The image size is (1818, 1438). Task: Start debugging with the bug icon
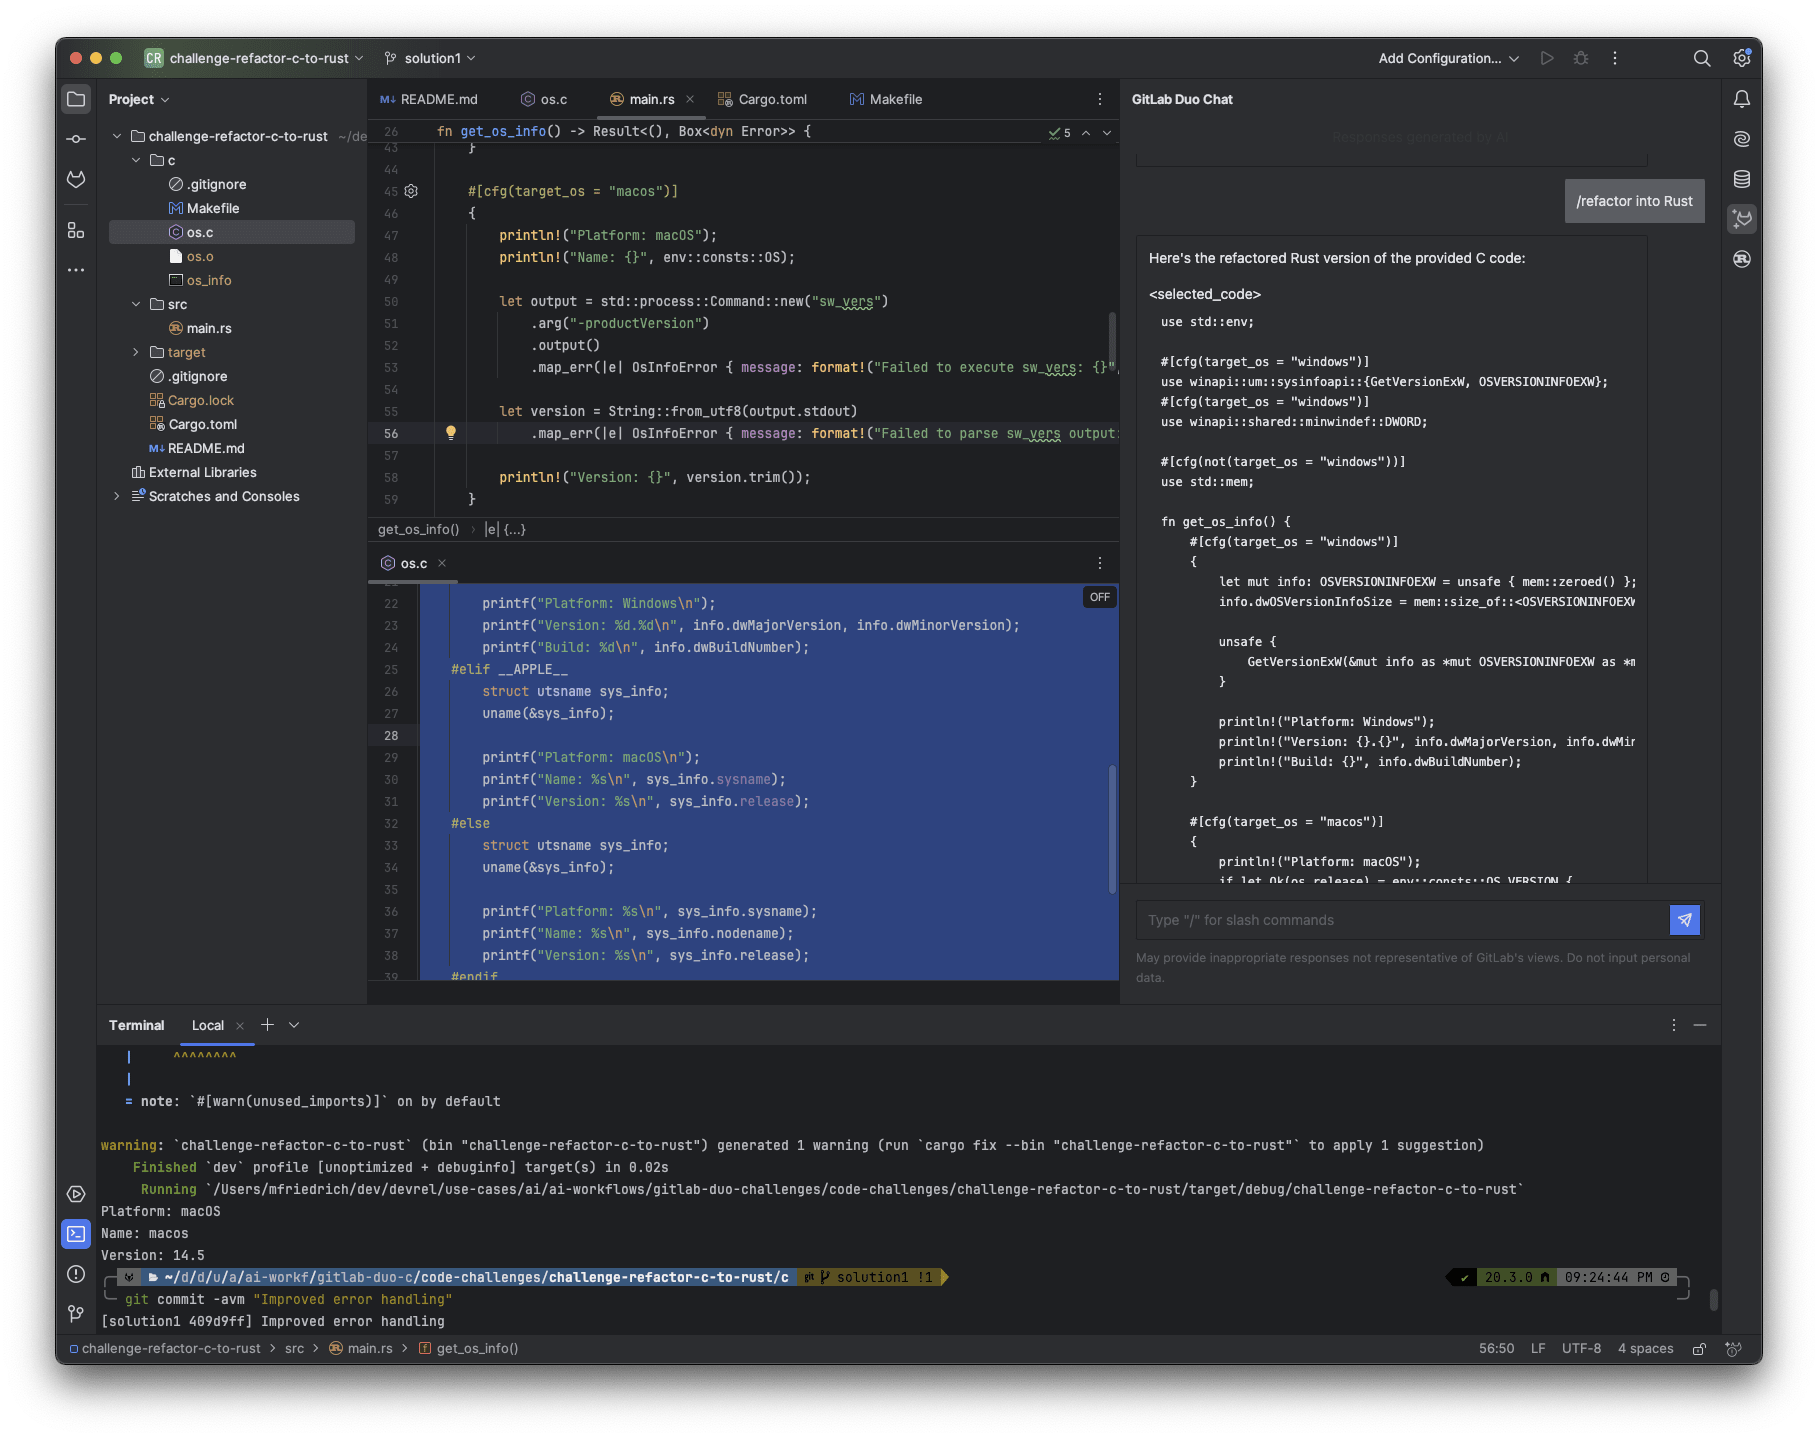(x=1581, y=58)
